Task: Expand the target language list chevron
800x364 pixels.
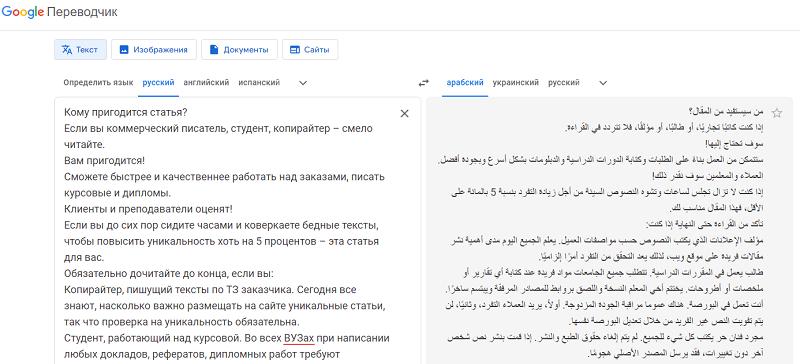Action: 603,83
